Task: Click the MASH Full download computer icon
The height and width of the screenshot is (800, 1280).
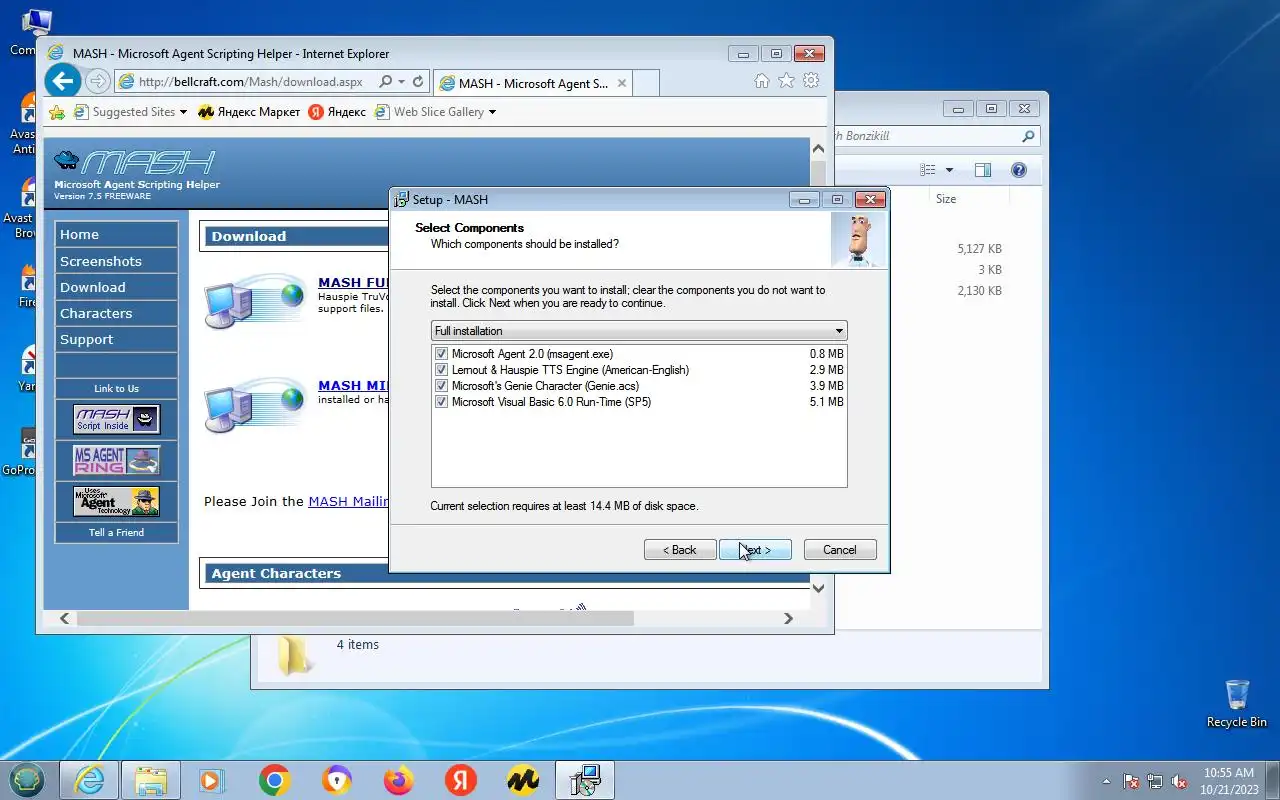Action: click(x=253, y=301)
